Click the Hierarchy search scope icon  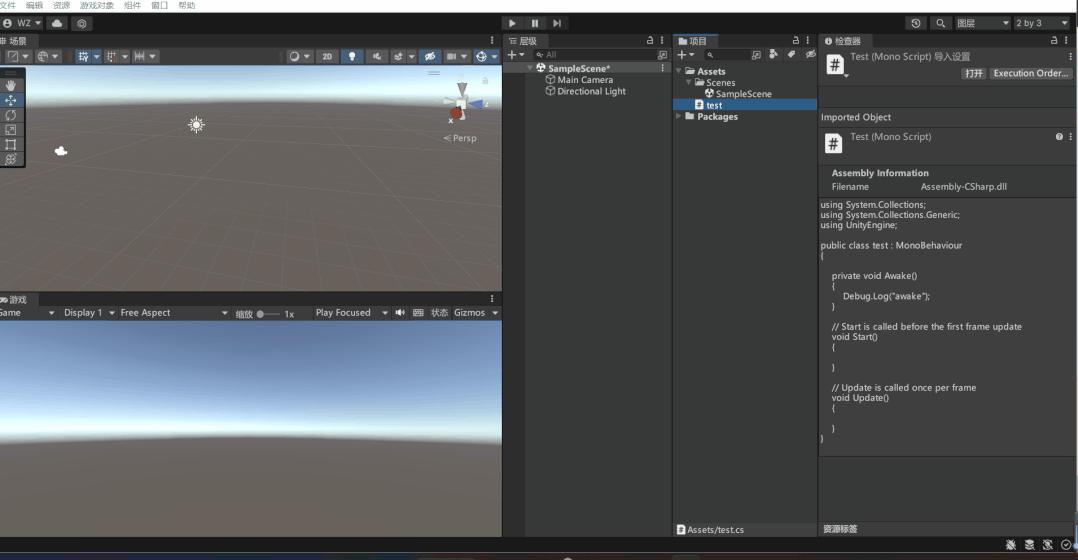(x=662, y=55)
